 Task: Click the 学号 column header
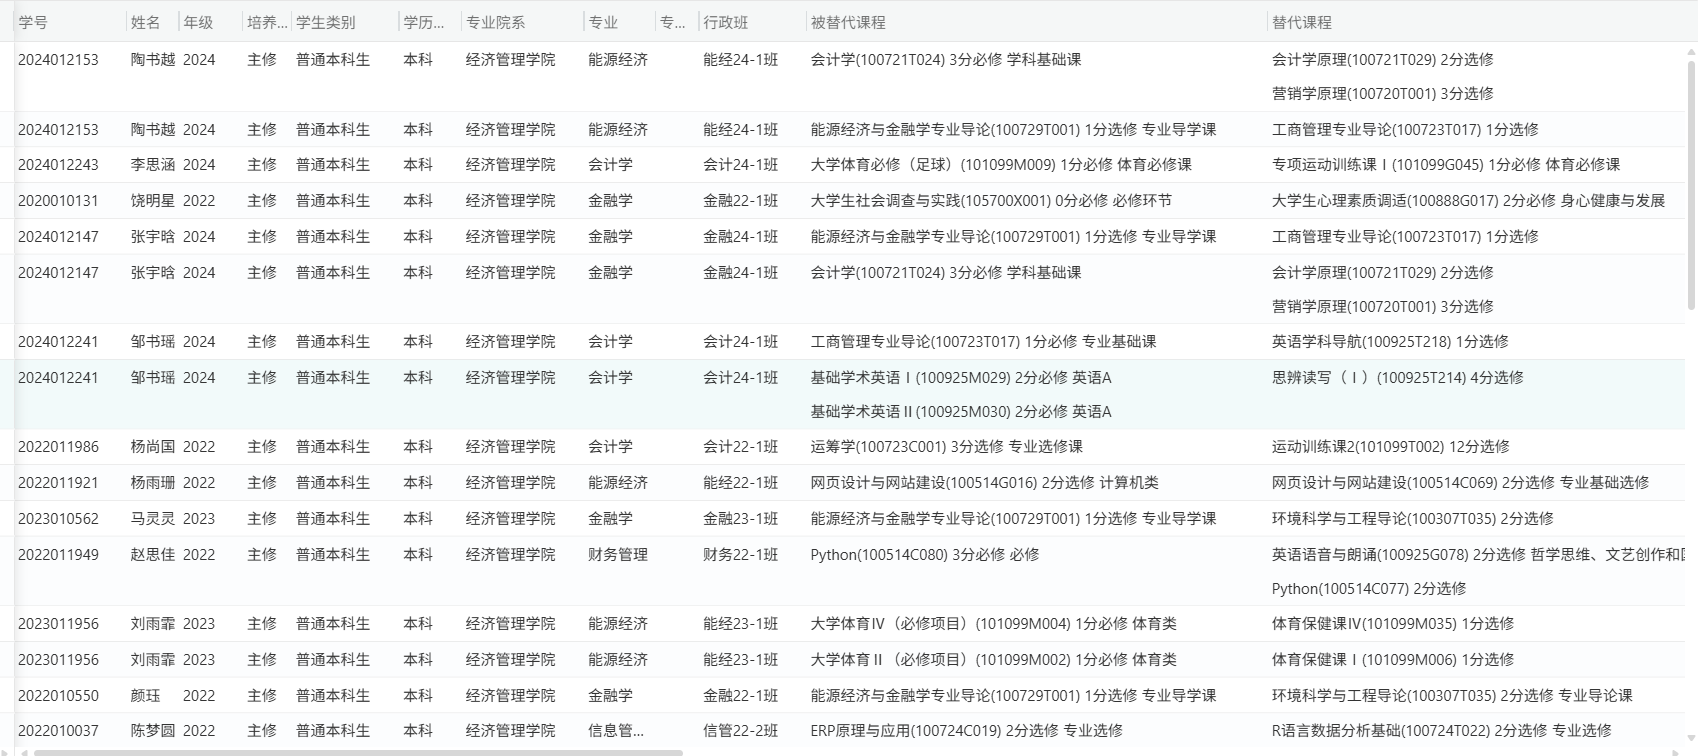point(33,22)
